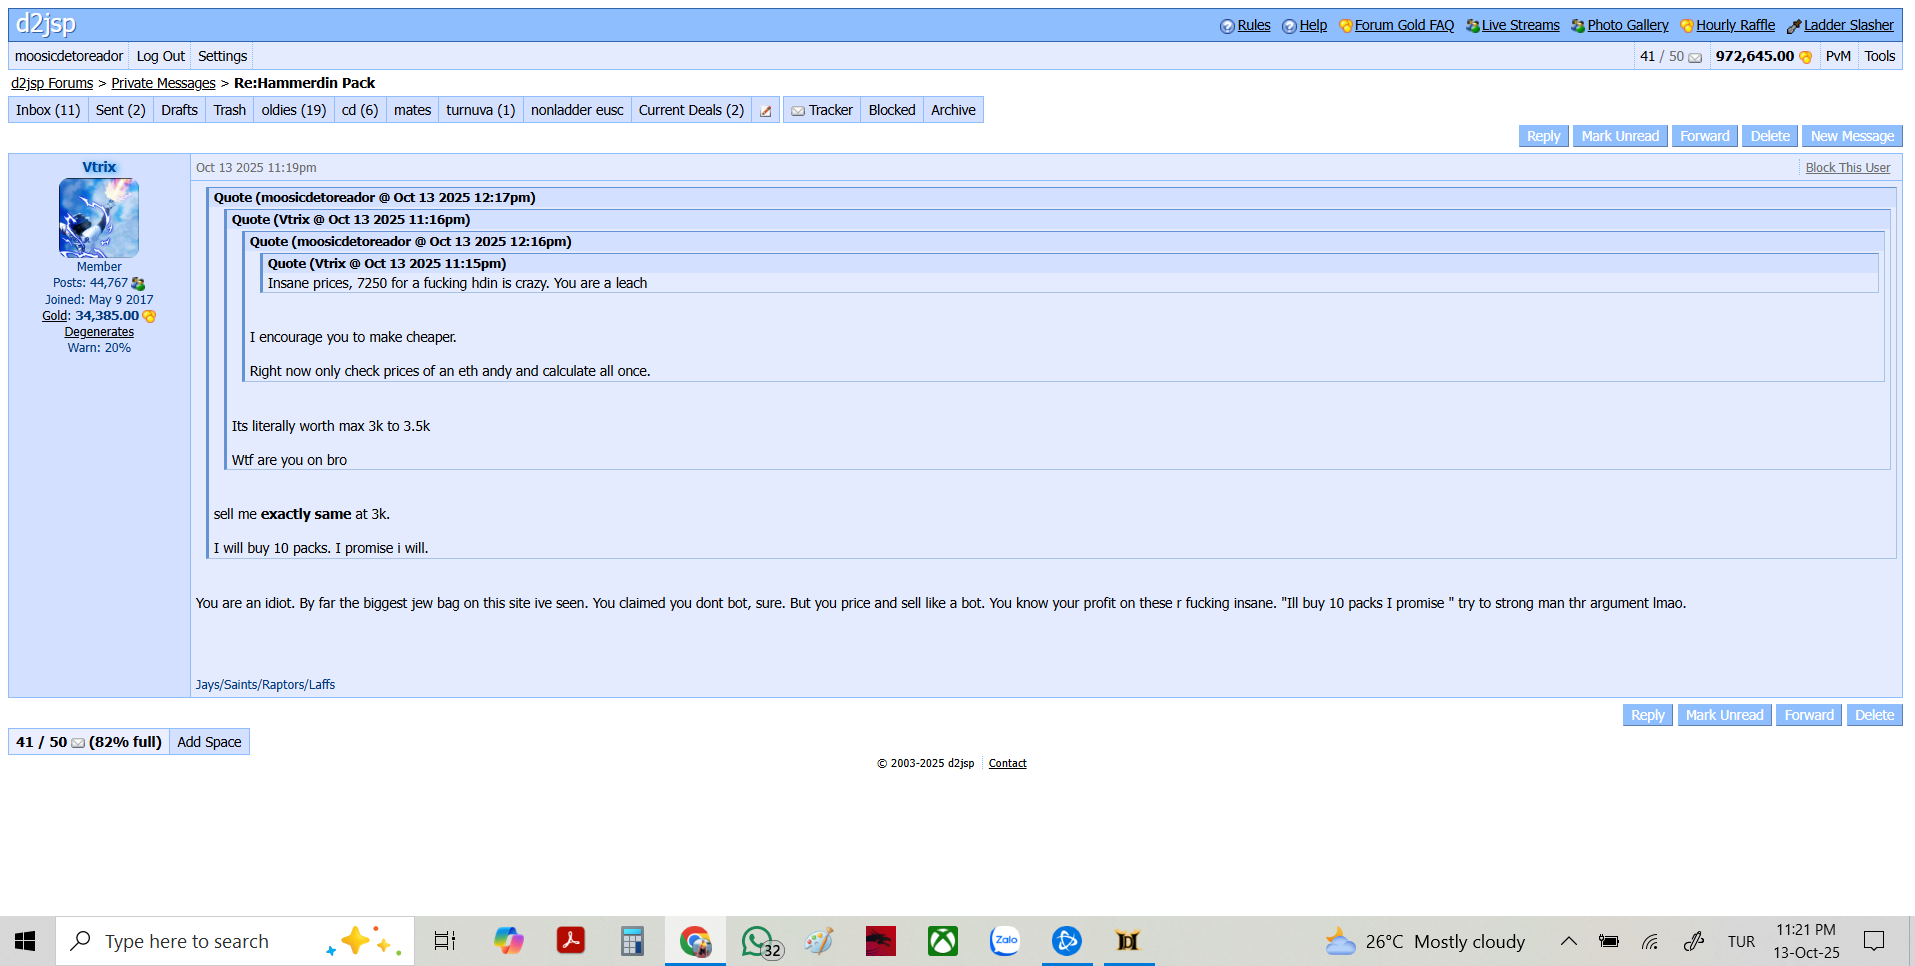Open the Calculator taskbar icon
The width and height of the screenshot is (1915, 966).
[x=632, y=941]
